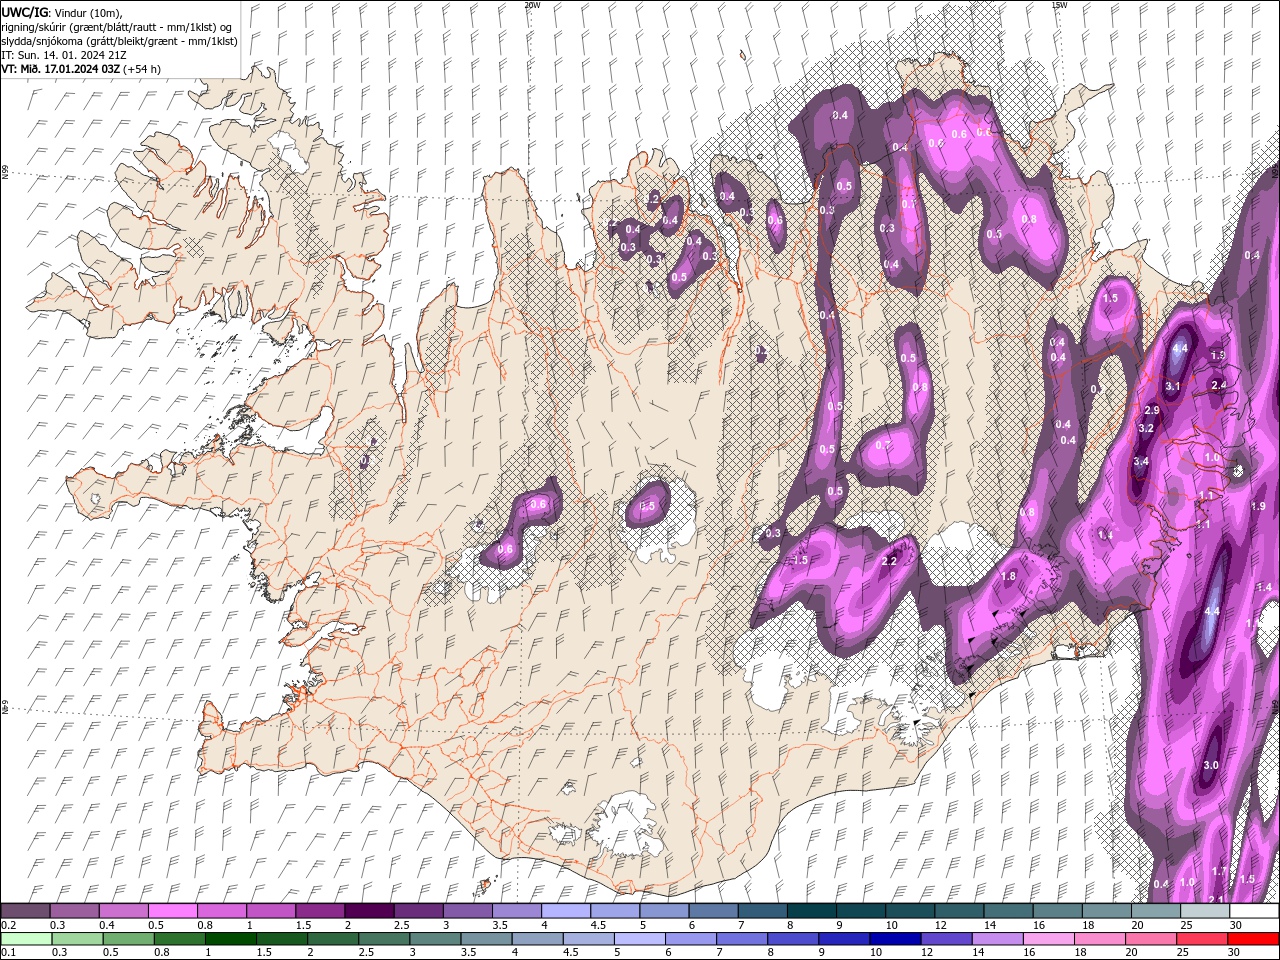Click the '2.4' snowfall value in the east

pyautogui.click(x=1218, y=385)
